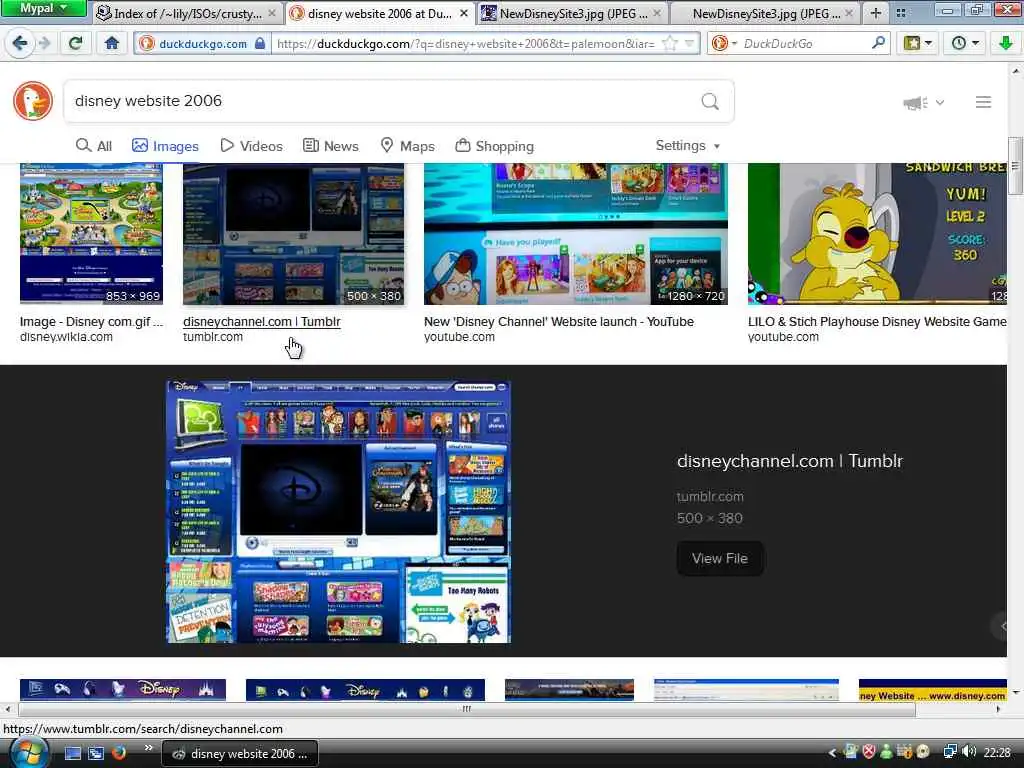Click the DuckDuckGo logo
Screen dimensions: 1024x768
coord(33,101)
